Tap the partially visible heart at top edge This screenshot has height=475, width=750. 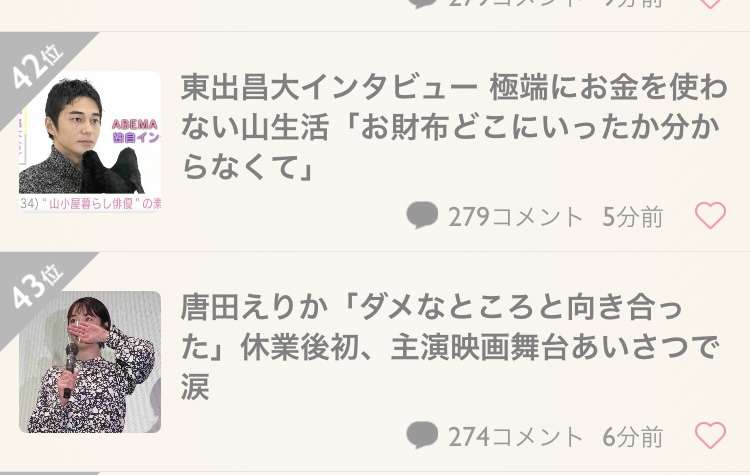pos(710,4)
